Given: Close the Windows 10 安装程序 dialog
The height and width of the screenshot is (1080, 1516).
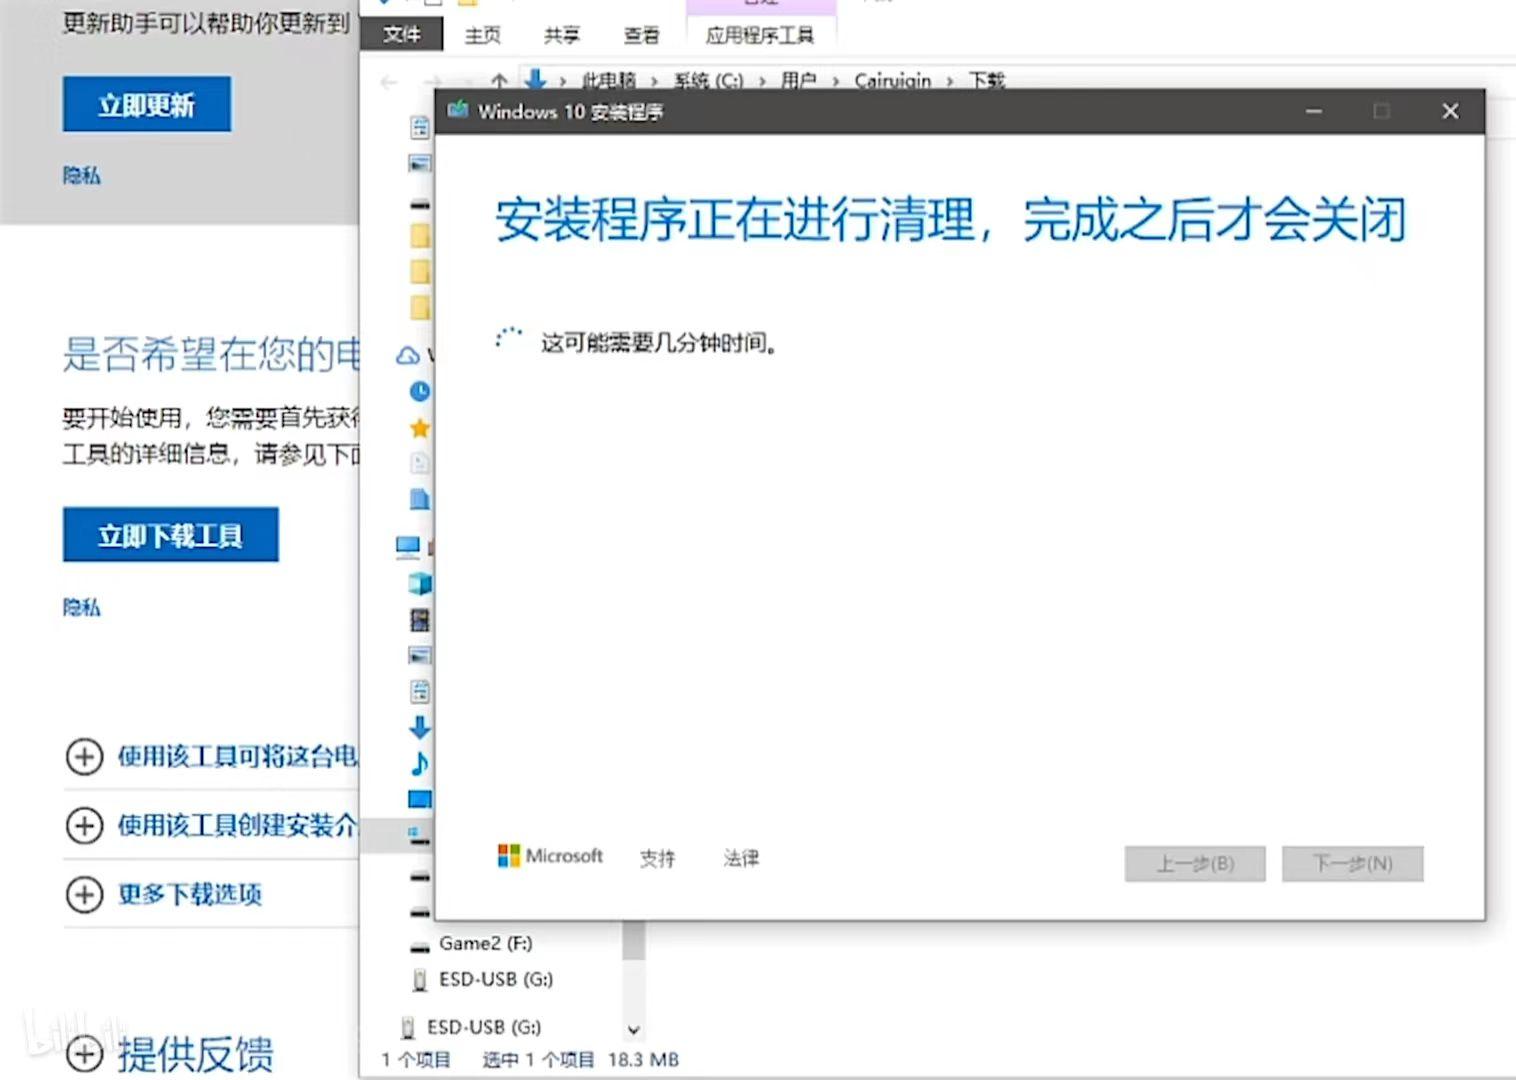Looking at the screenshot, I should (x=1450, y=111).
